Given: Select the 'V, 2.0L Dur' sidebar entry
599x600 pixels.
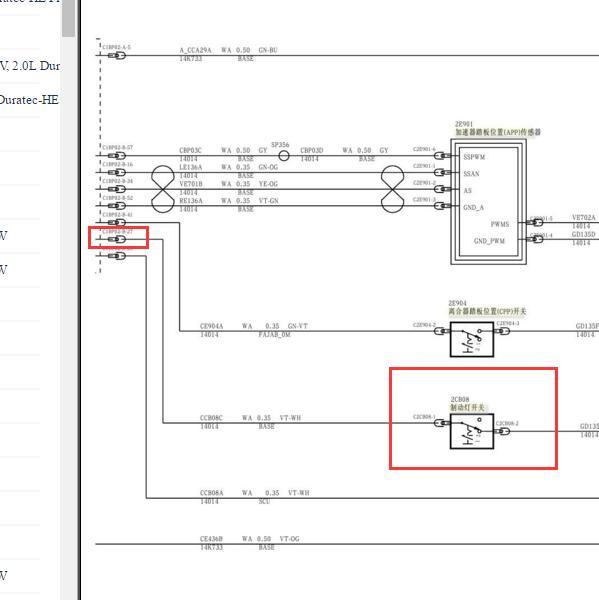Looking at the screenshot, I should [30, 66].
